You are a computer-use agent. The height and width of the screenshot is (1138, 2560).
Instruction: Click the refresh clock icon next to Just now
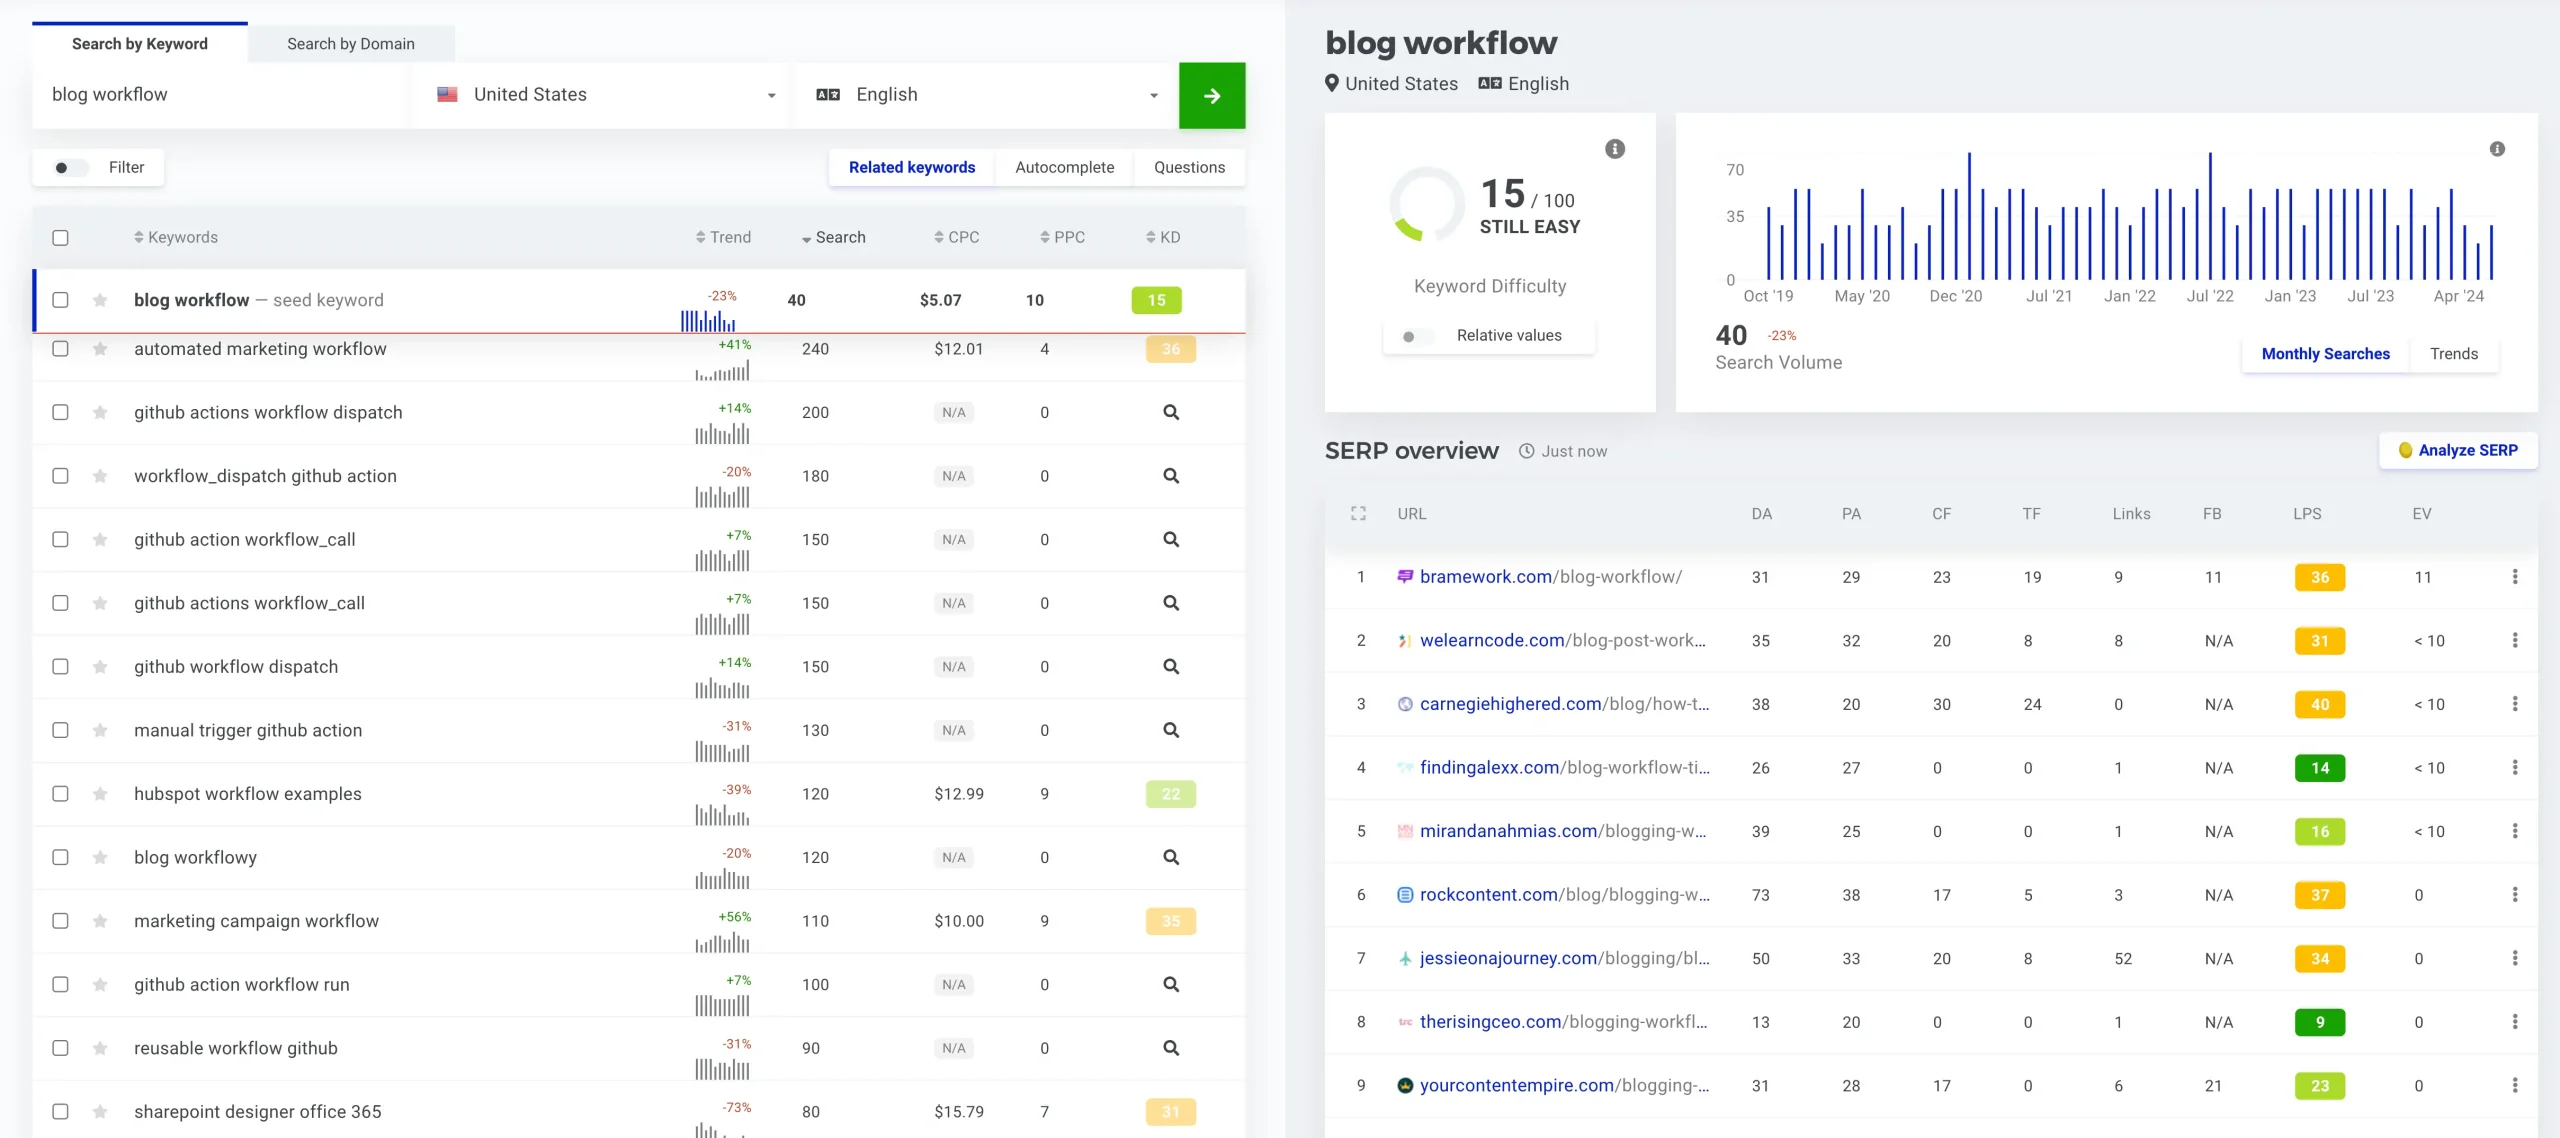pyautogui.click(x=1526, y=451)
